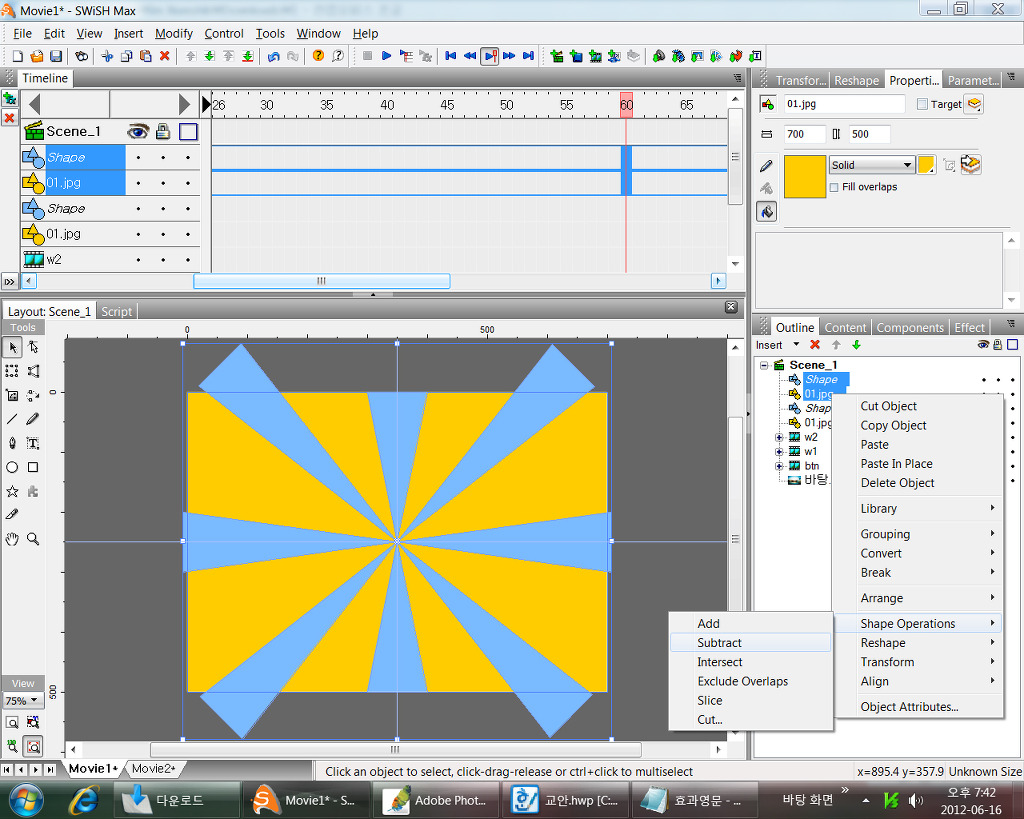Select the Rectangle shape tool
The image size is (1024, 819).
pos(33,468)
